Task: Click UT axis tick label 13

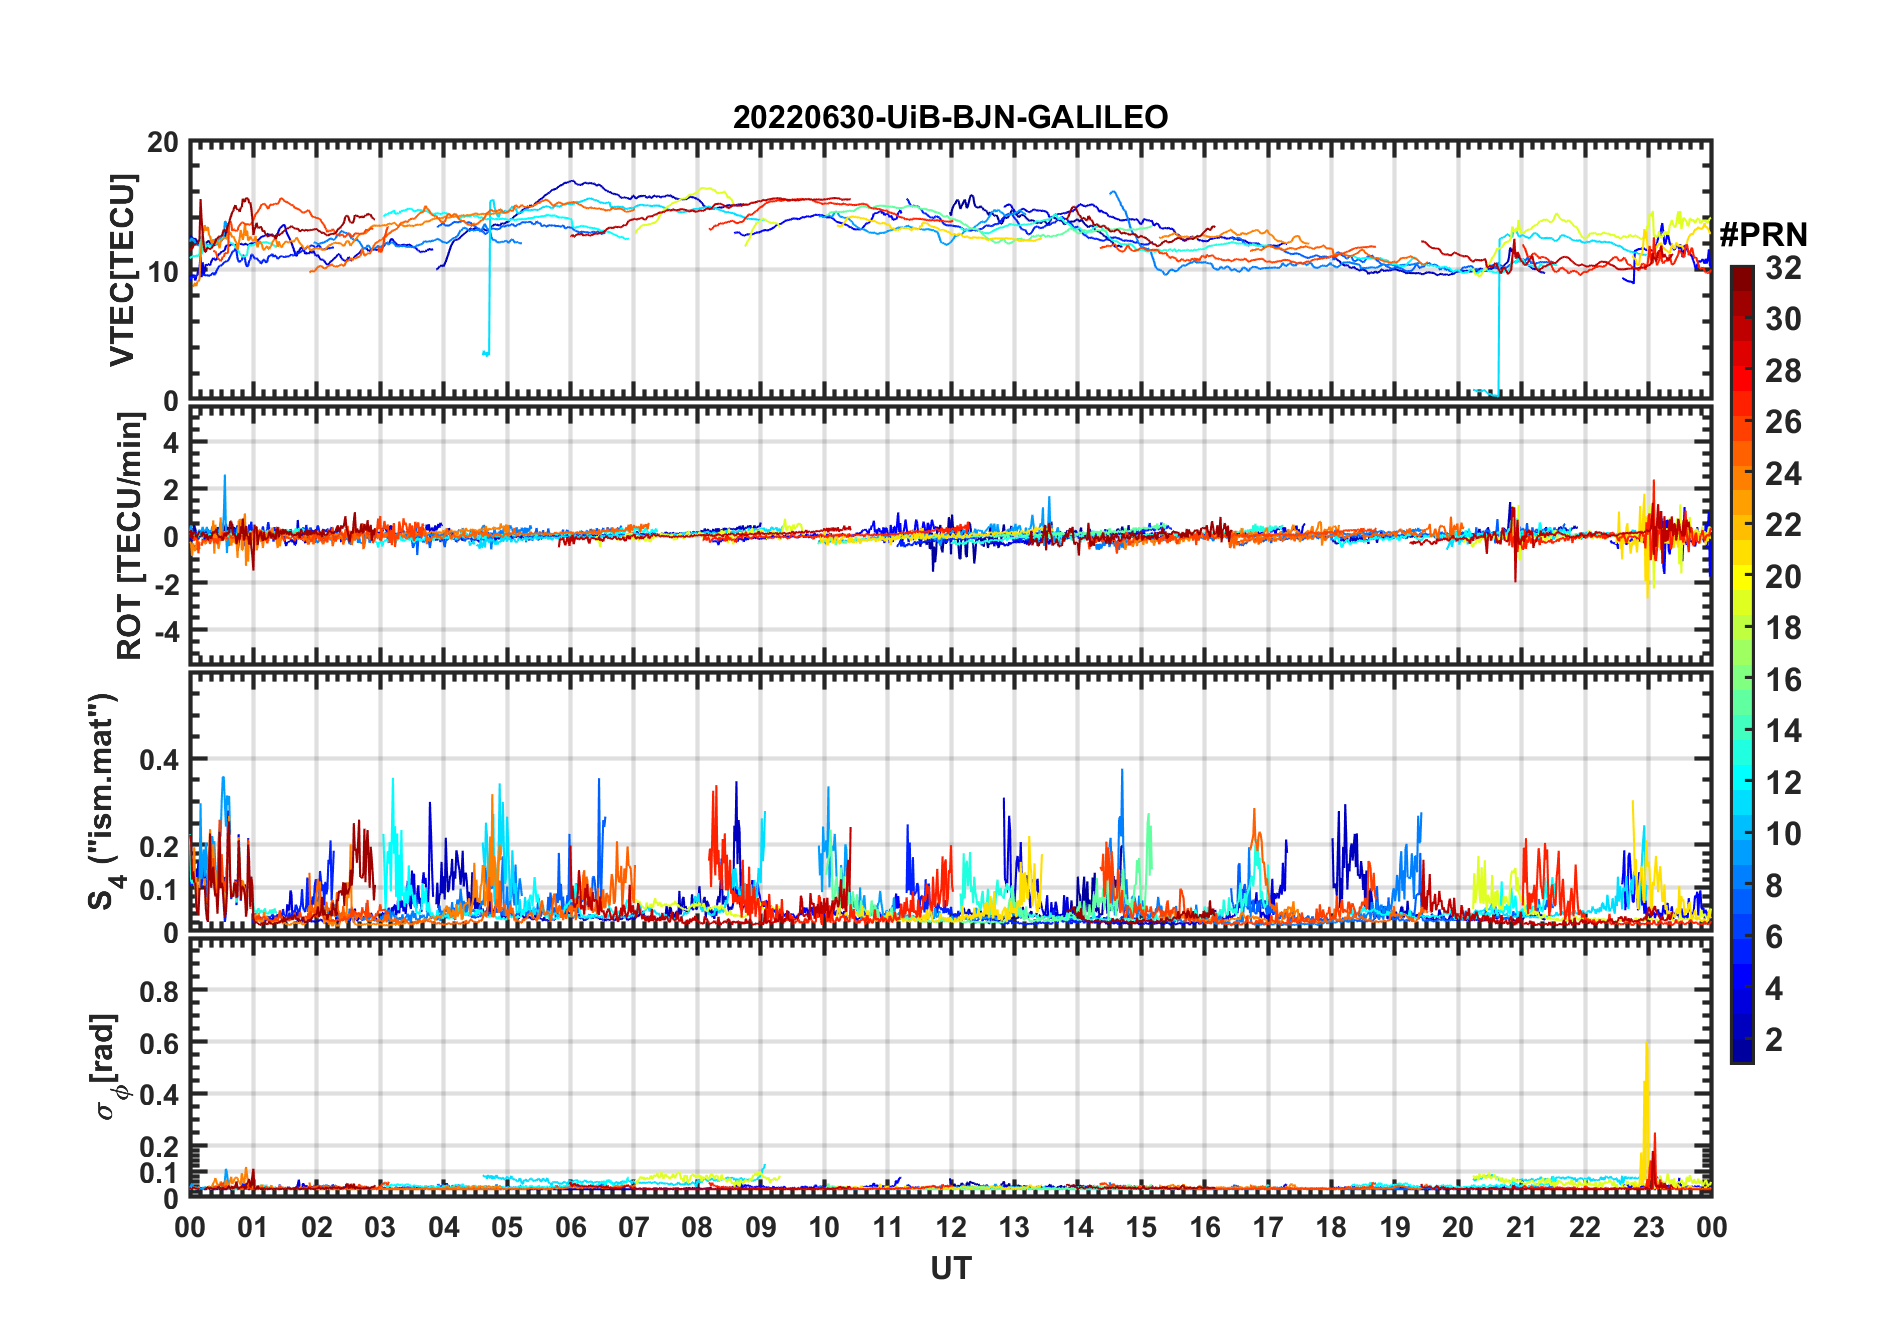Action: 1014,1227
